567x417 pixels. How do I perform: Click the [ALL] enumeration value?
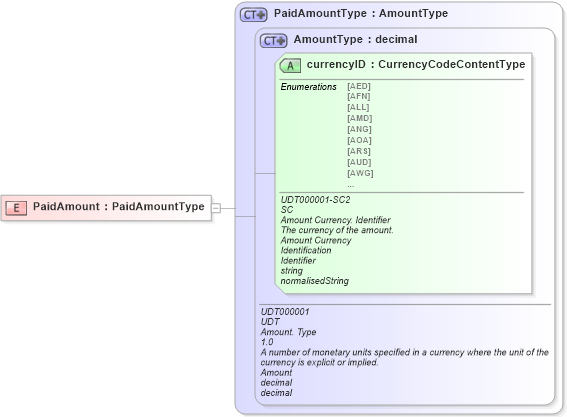click(x=358, y=107)
